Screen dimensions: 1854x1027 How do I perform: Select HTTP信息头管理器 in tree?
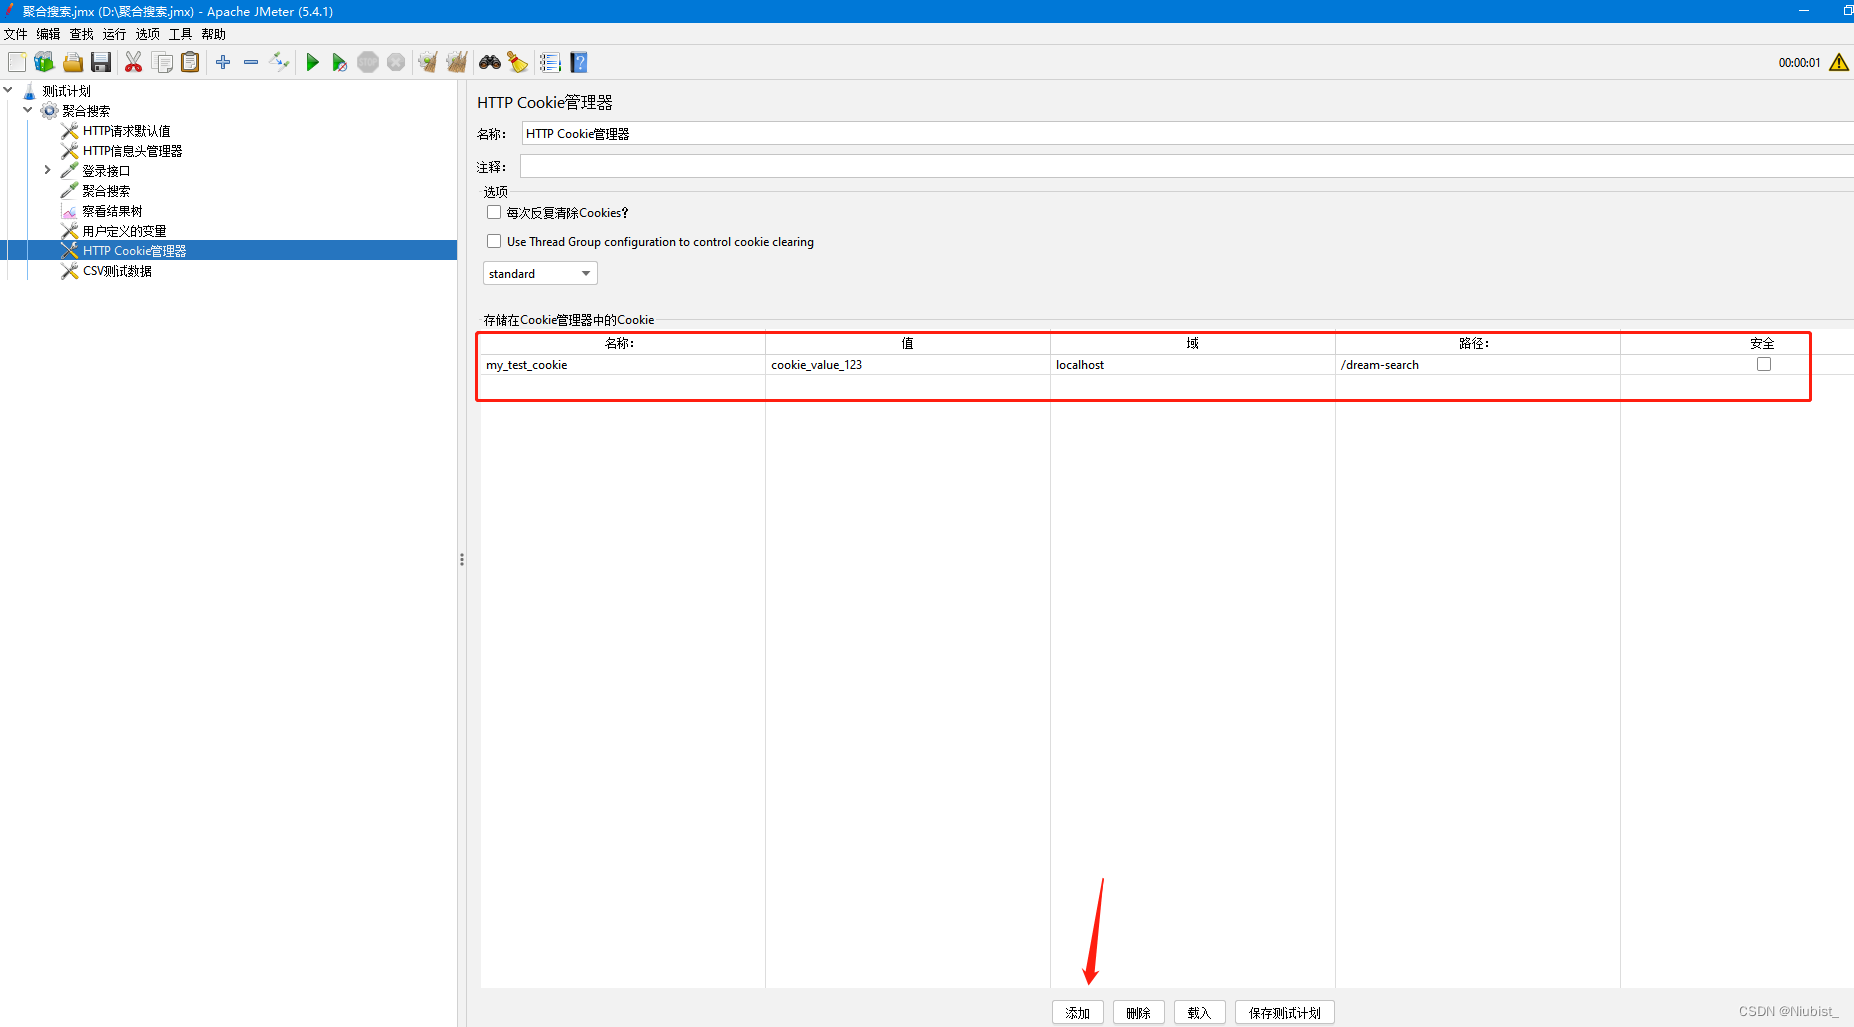pos(132,151)
